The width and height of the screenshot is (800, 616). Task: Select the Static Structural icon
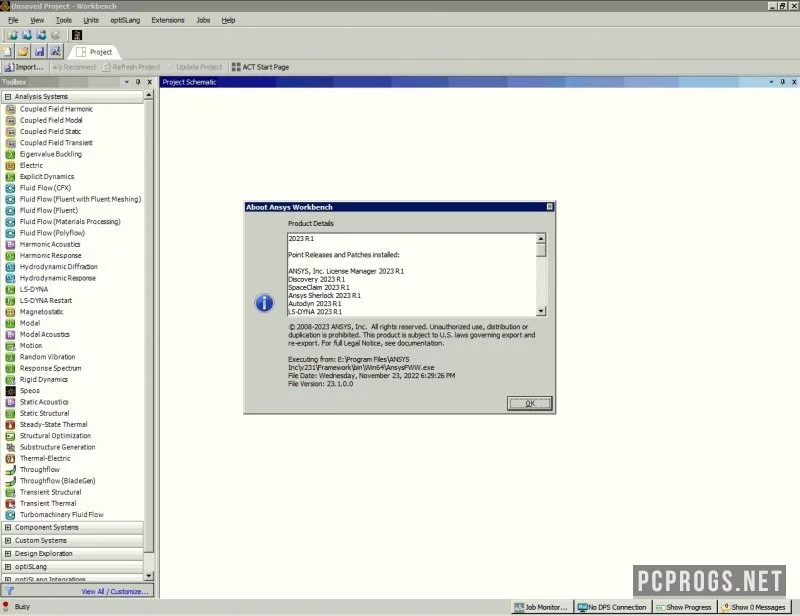pyautogui.click(x=10, y=413)
